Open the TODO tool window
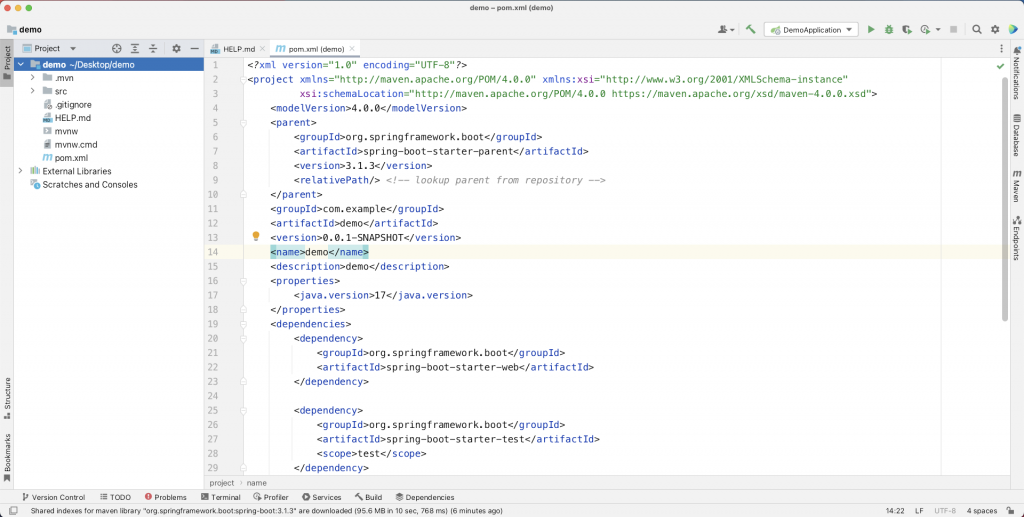The height and width of the screenshot is (517, 1024). (x=116, y=497)
